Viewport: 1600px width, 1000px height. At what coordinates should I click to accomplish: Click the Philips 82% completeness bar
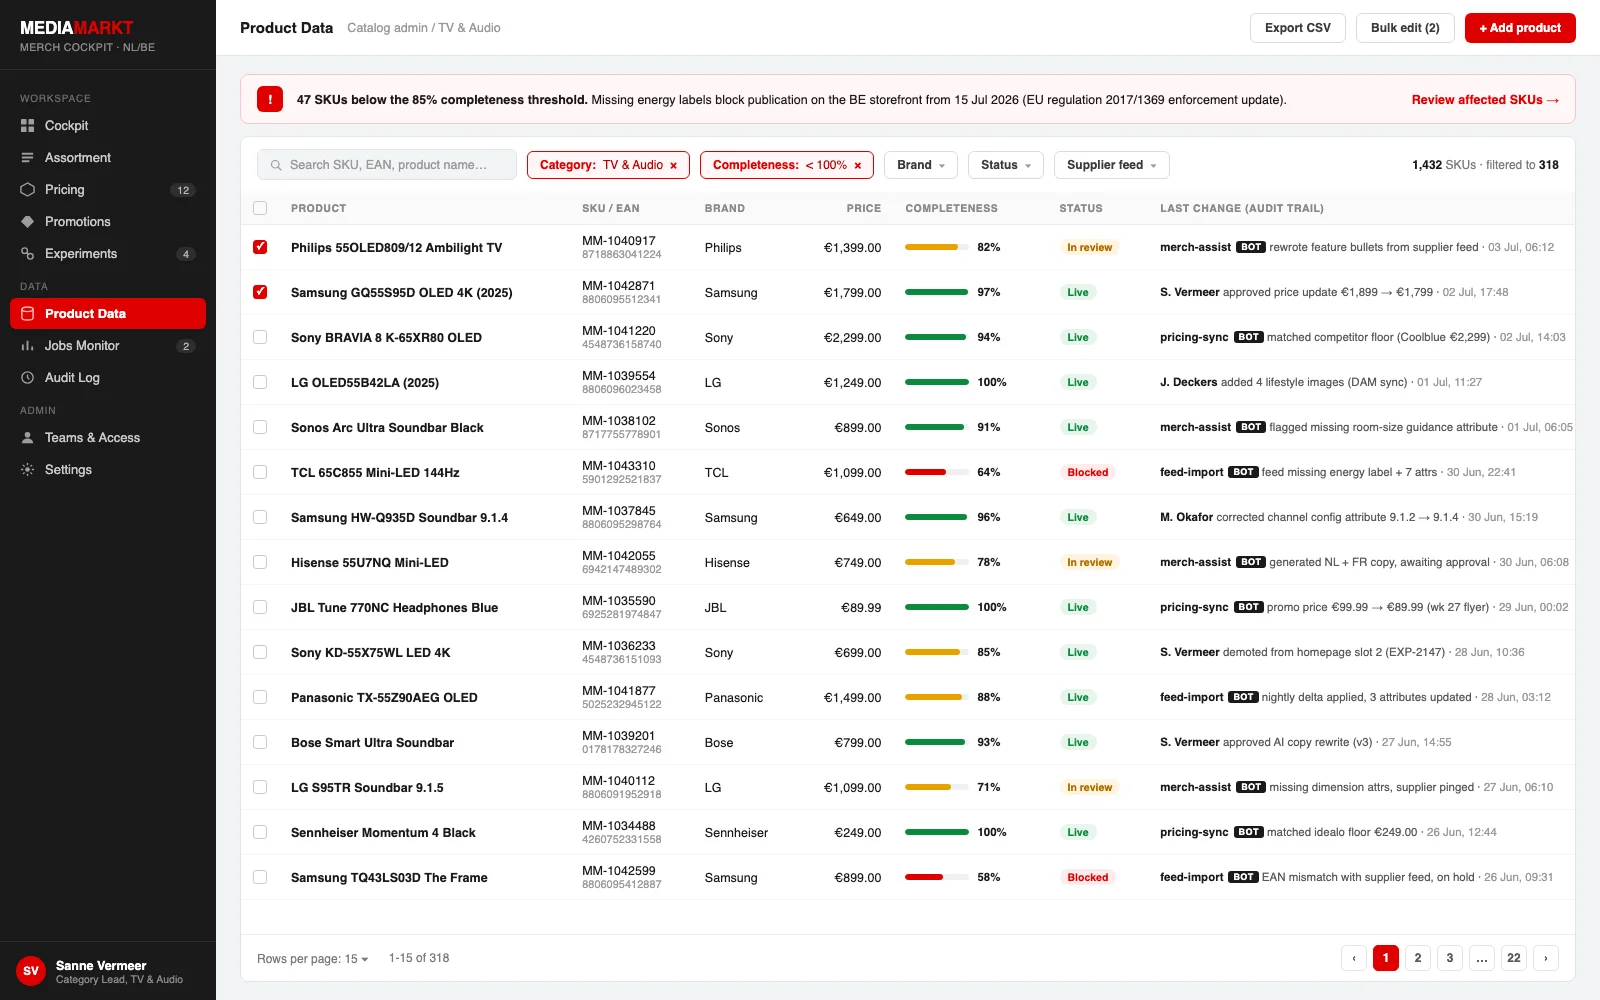pos(937,247)
